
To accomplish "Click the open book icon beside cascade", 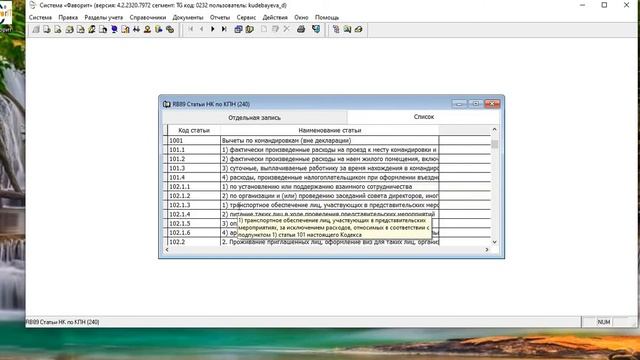I will [x=250, y=29].
